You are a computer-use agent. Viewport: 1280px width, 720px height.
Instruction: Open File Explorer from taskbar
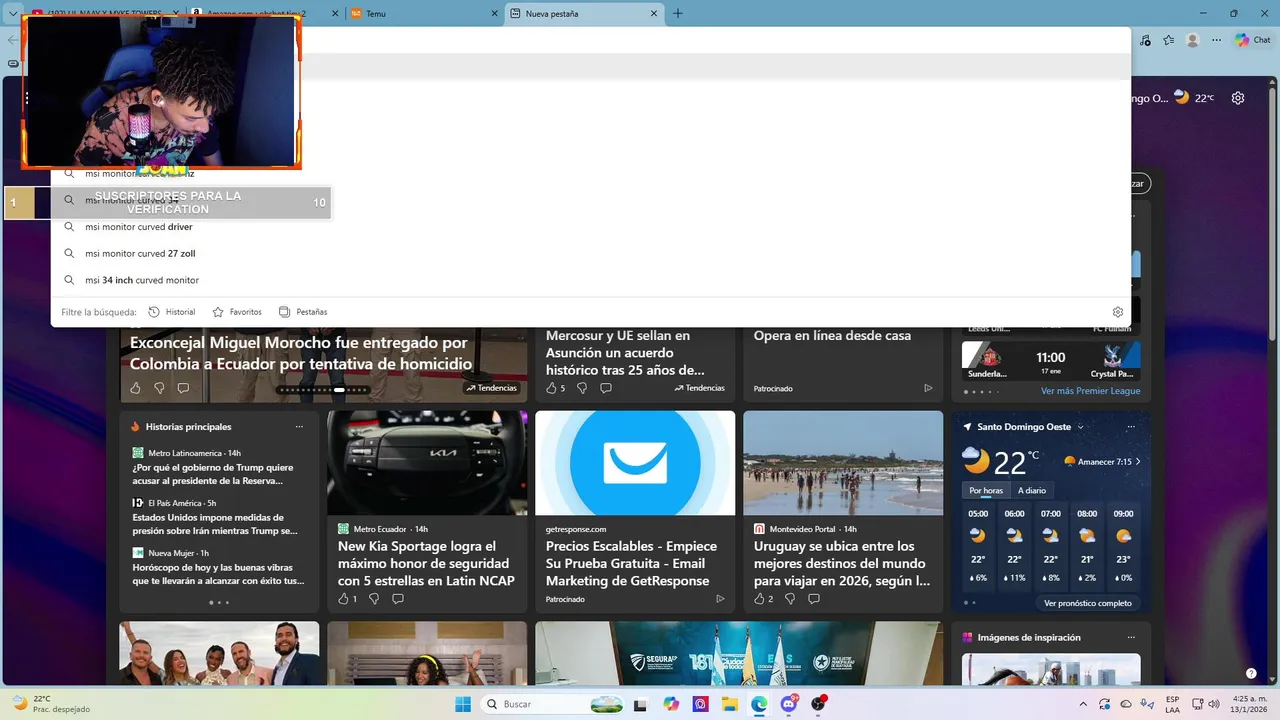[x=729, y=704]
